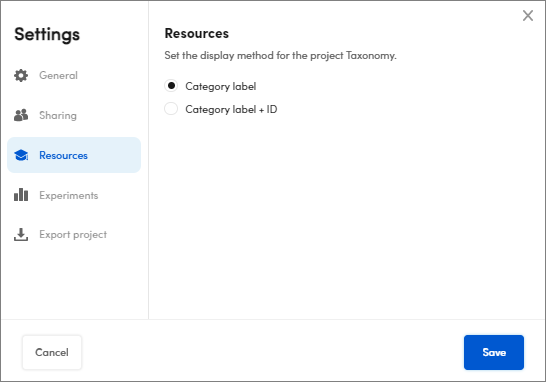
Task: Click the Taxonomy display method description text
Action: (280, 55)
